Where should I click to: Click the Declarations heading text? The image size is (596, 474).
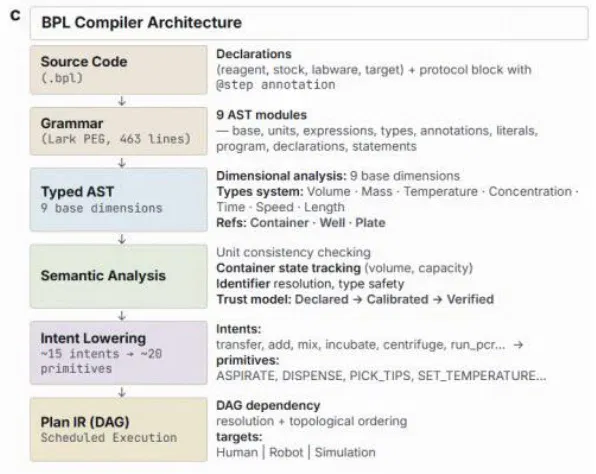click(254, 54)
